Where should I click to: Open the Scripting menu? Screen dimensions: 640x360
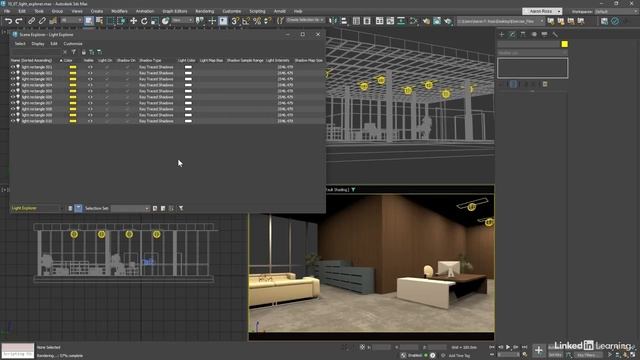[x=257, y=11]
